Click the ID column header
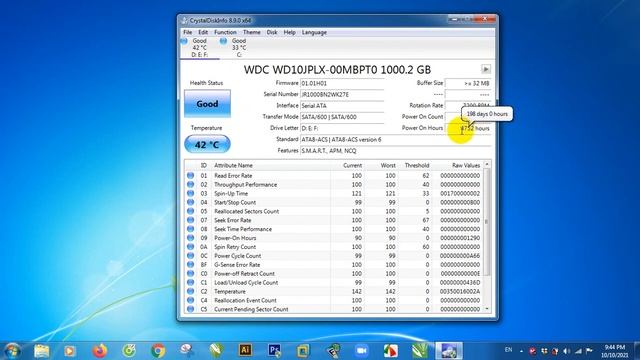The image size is (640, 360). pyautogui.click(x=204, y=165)
